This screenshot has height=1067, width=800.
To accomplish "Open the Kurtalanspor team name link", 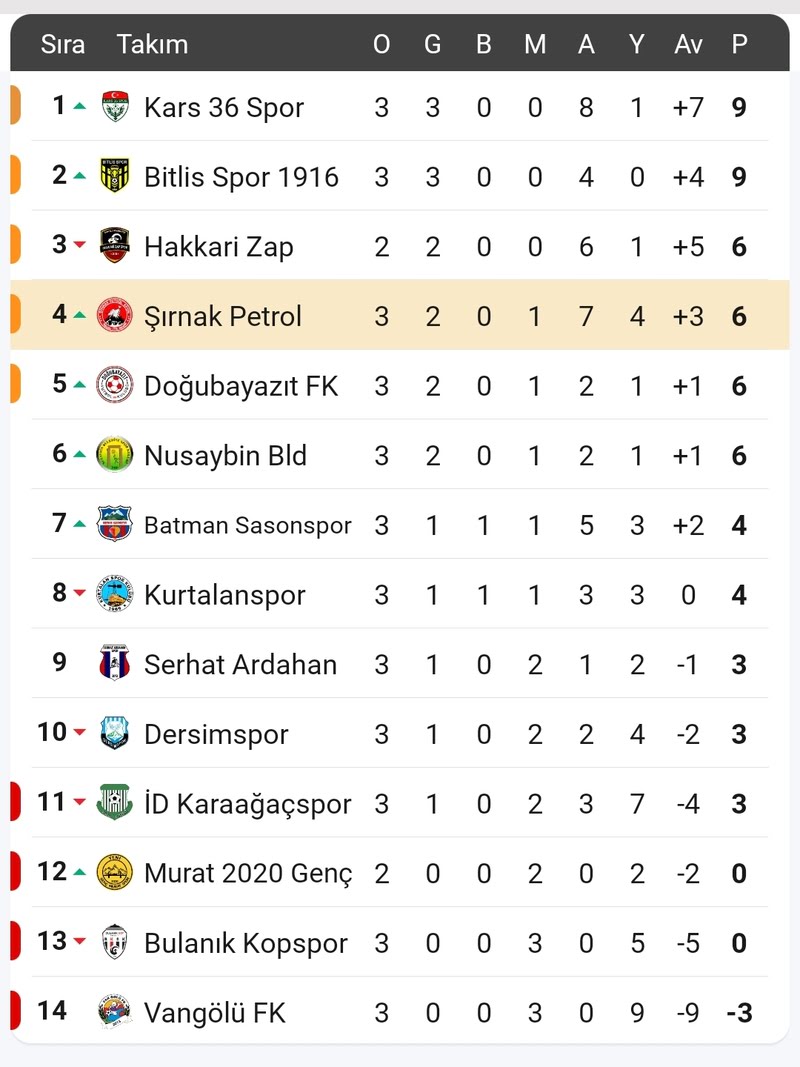I will click(224, 595).
